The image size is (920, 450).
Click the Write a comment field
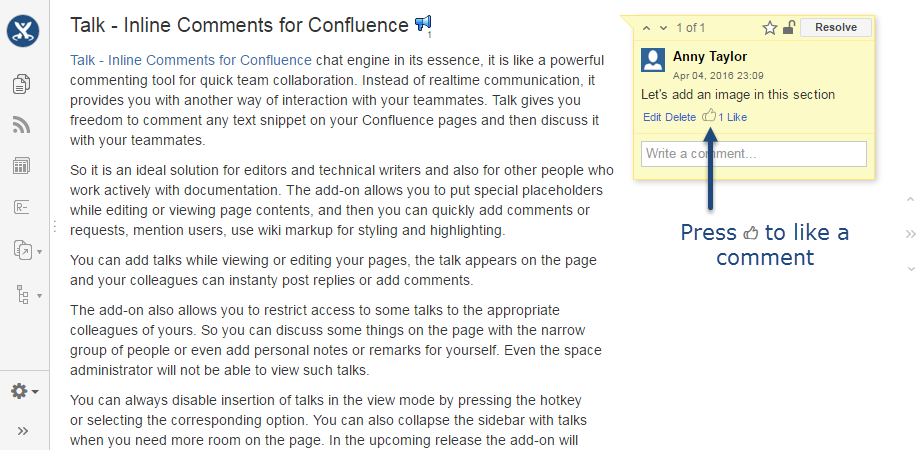point(753,154)
